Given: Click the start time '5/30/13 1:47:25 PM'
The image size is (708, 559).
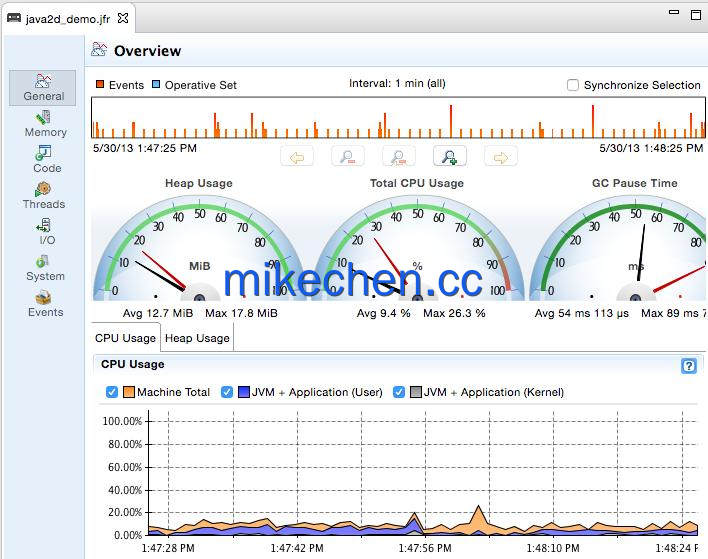Looking at the screenshot, I should point(145,148).
